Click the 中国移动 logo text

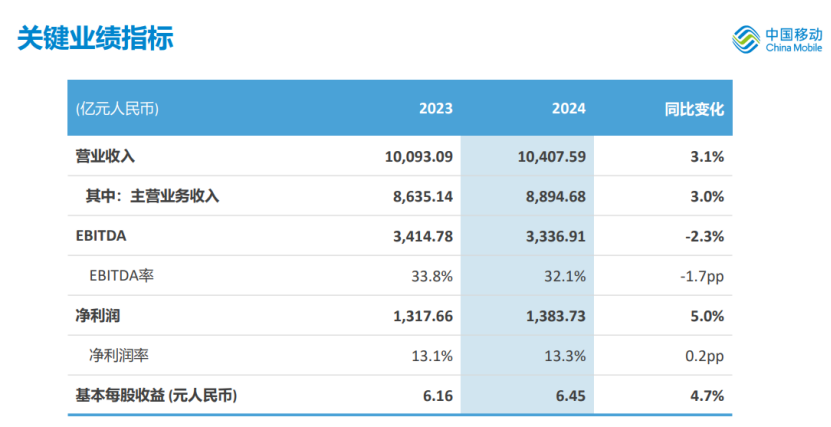794,35
